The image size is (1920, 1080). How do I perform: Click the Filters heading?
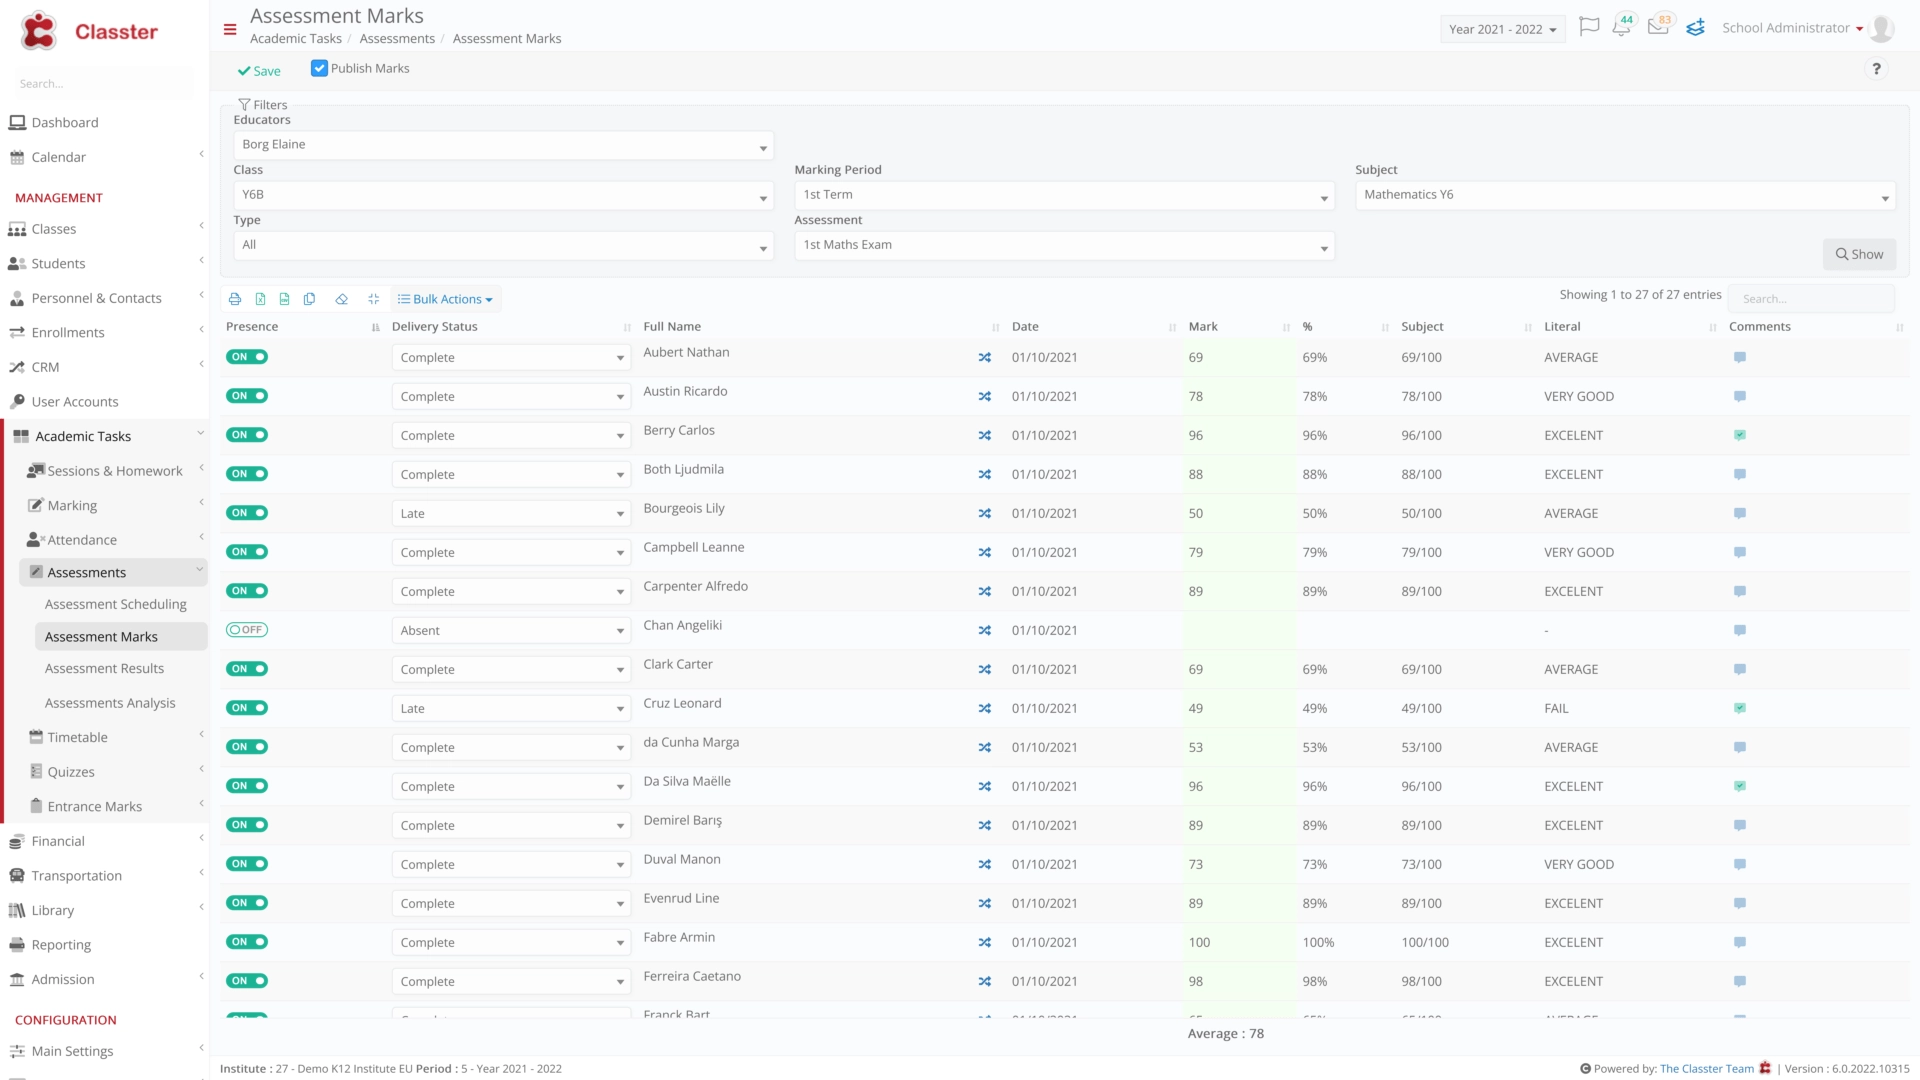(x=263, y=105)
